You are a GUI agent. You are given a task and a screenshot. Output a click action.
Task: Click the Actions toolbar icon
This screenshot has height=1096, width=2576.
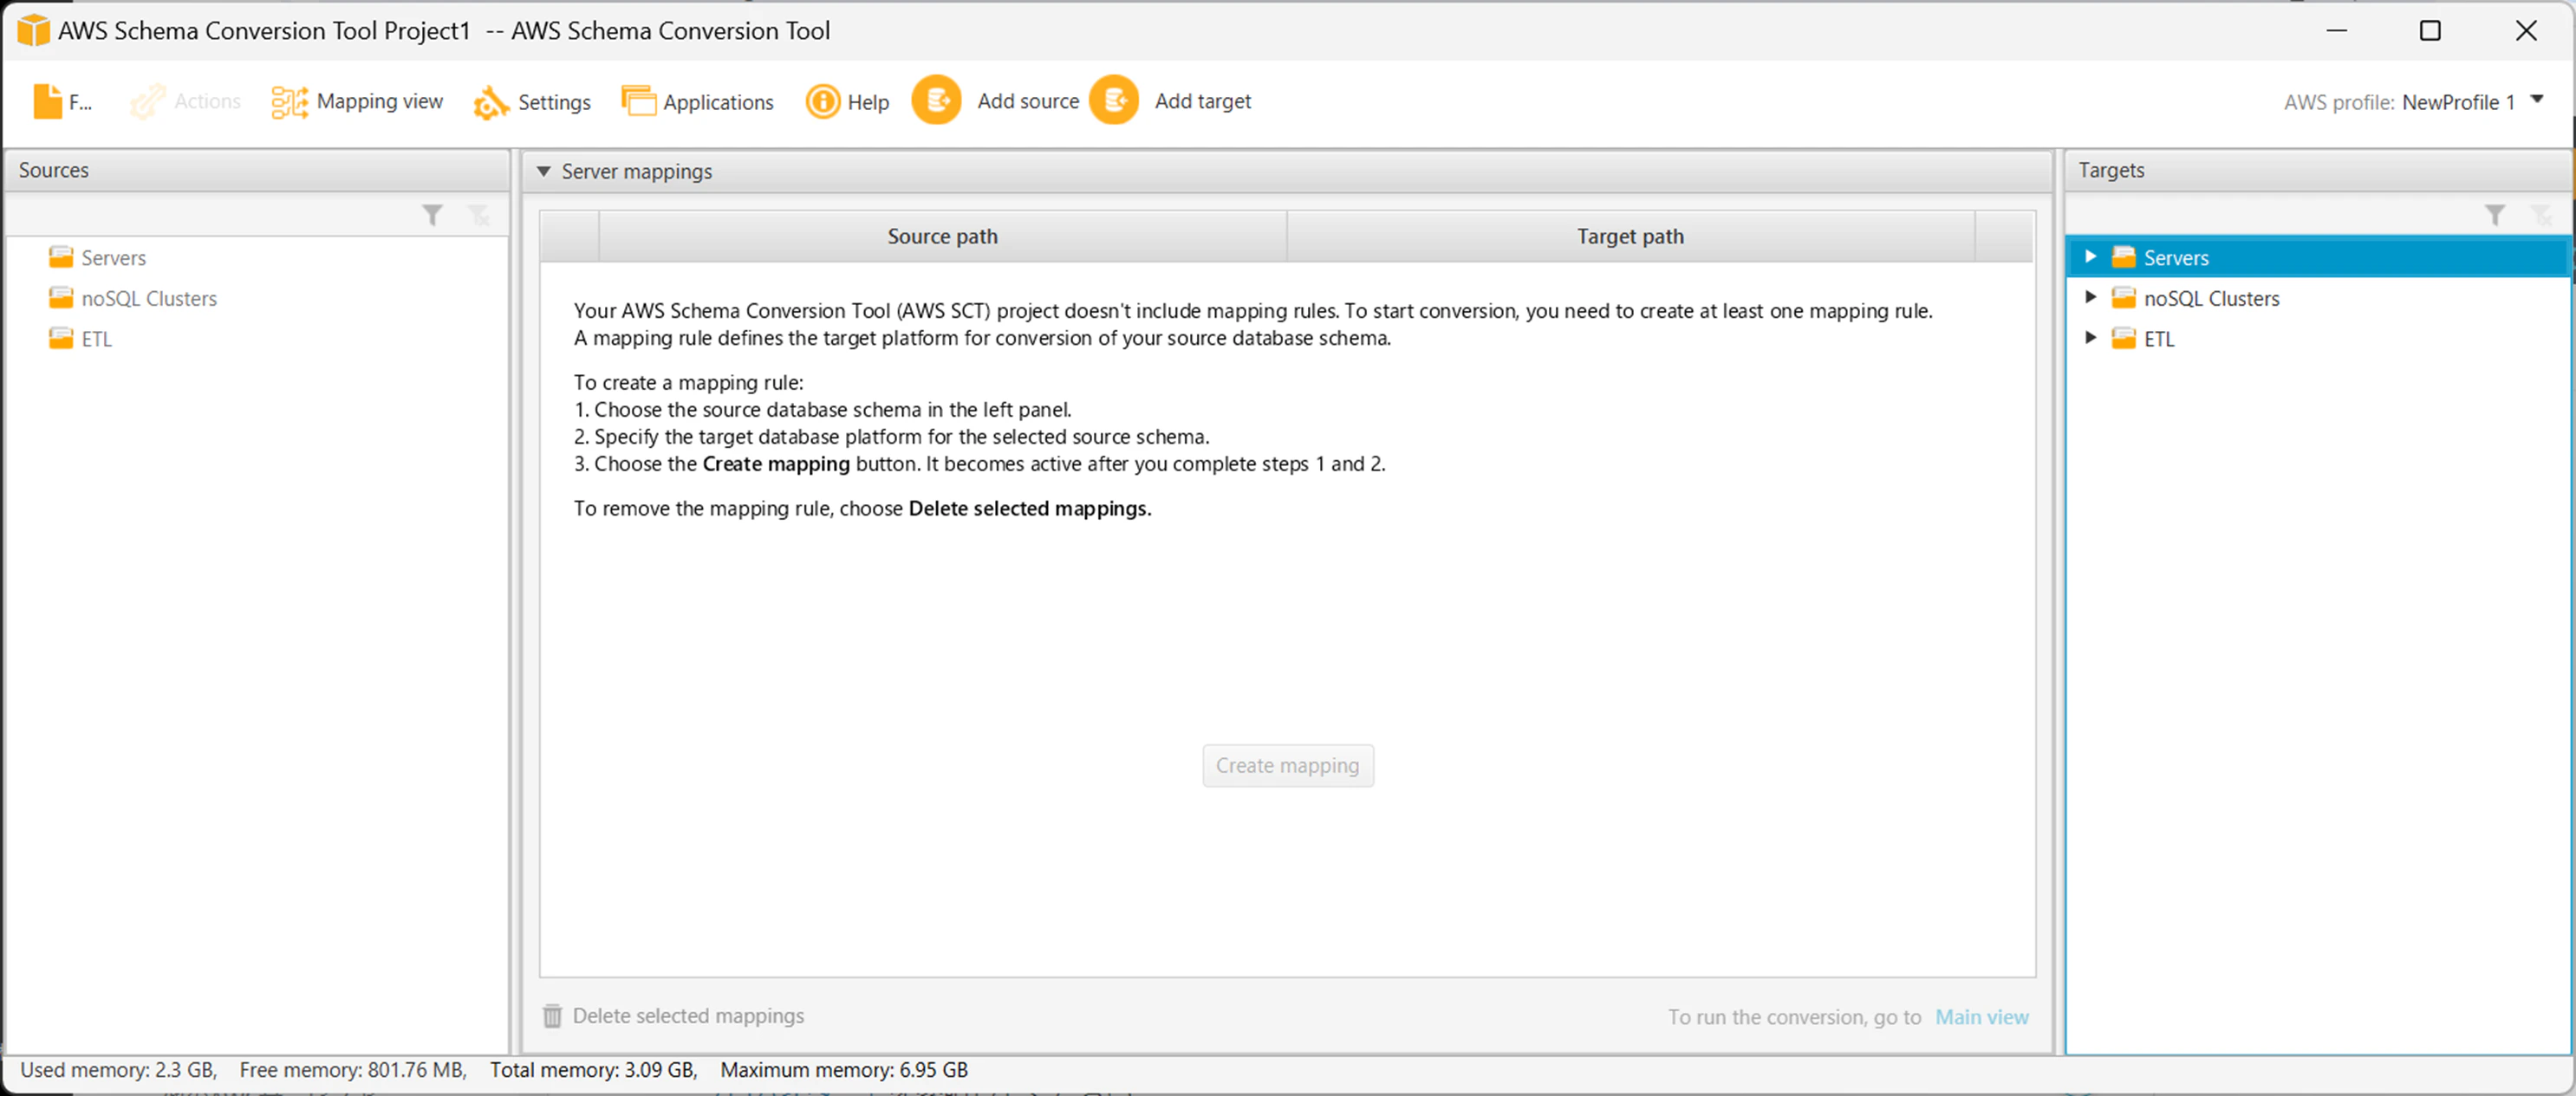147,101
